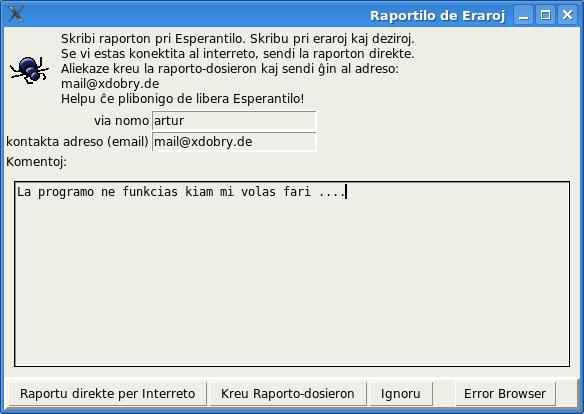Click the 'kontakta adreso (email)' input field

(234, 142)
